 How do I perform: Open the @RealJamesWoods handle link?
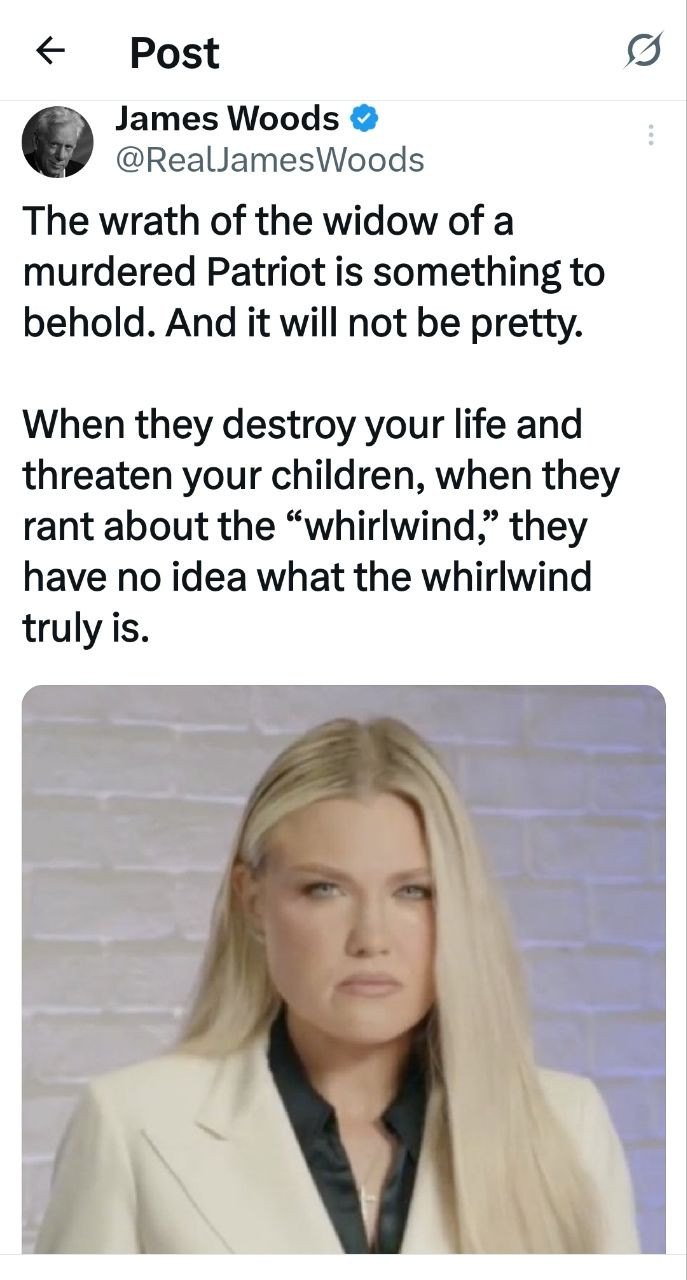(270, 160)
